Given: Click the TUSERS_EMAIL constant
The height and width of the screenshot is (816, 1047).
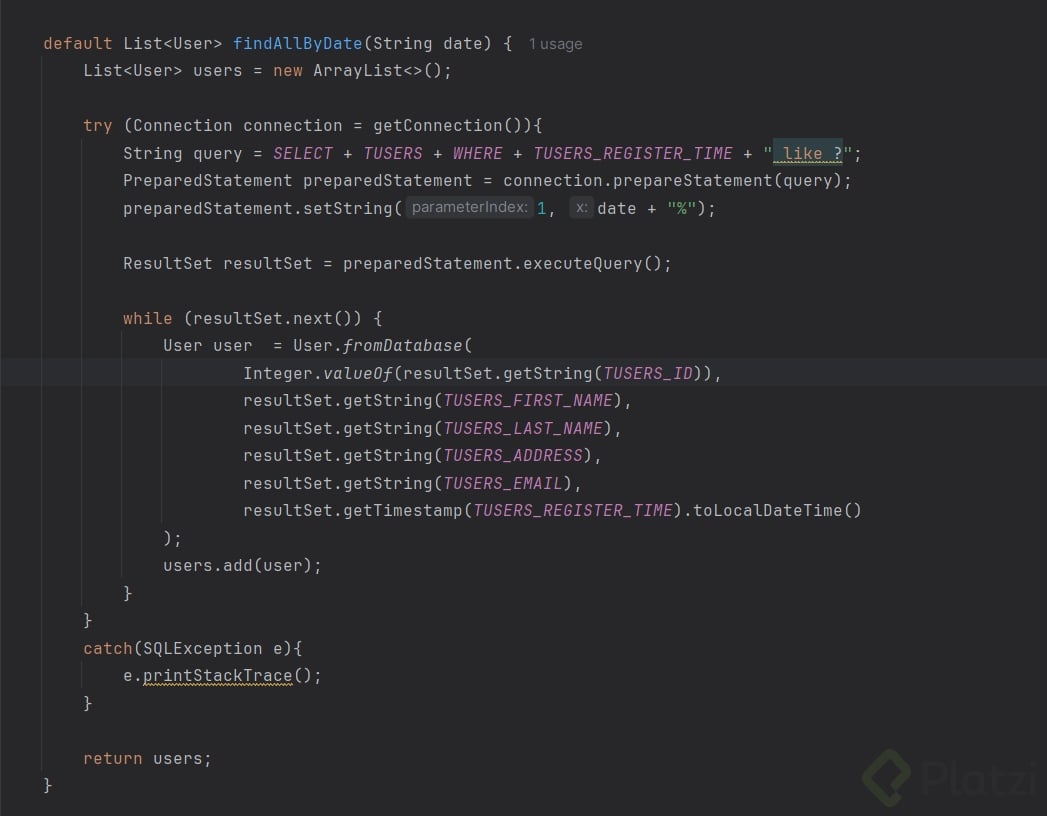Looking at the screenshot, I should point(503,483).
